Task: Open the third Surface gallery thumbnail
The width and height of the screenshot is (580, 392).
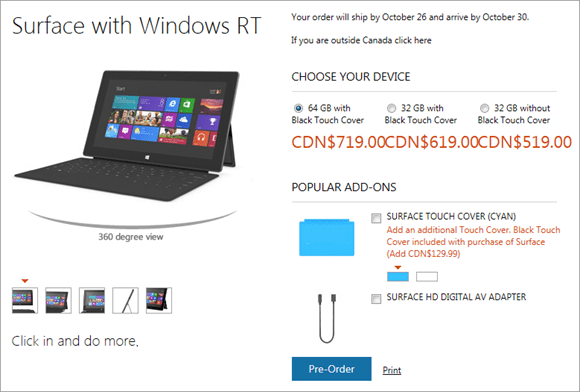Action: point(92,300)
